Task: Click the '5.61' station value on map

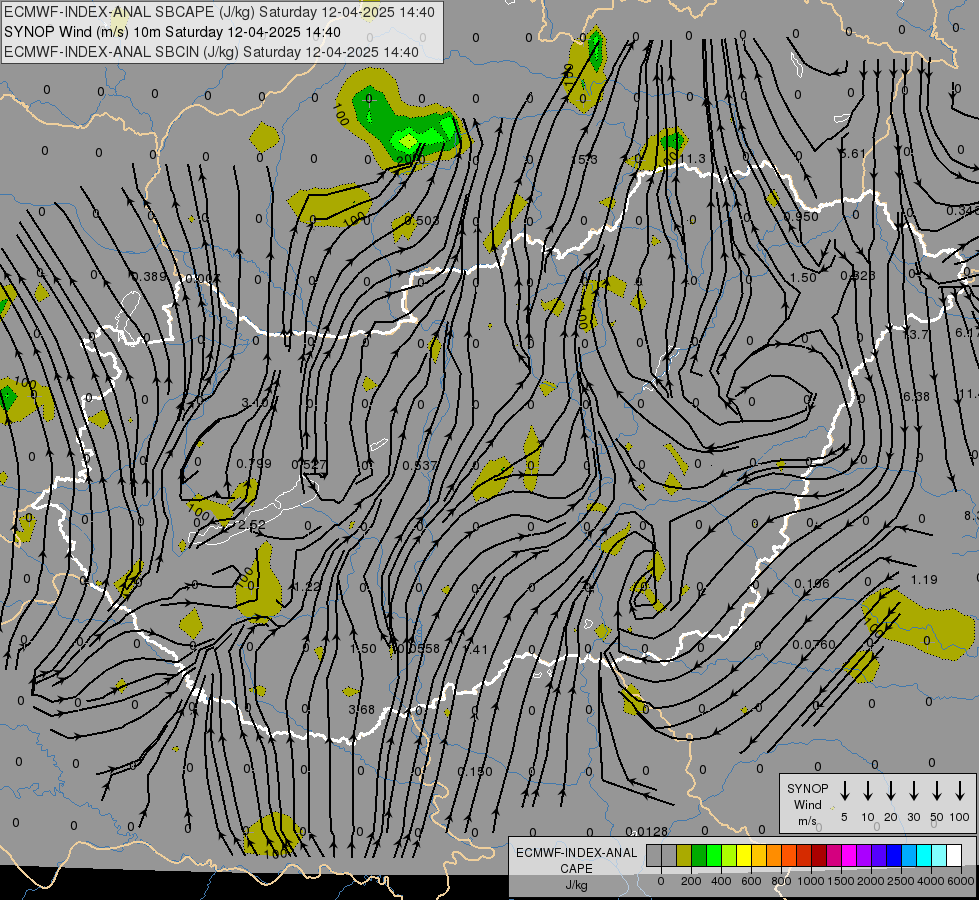Action: [x=854, y=154]
